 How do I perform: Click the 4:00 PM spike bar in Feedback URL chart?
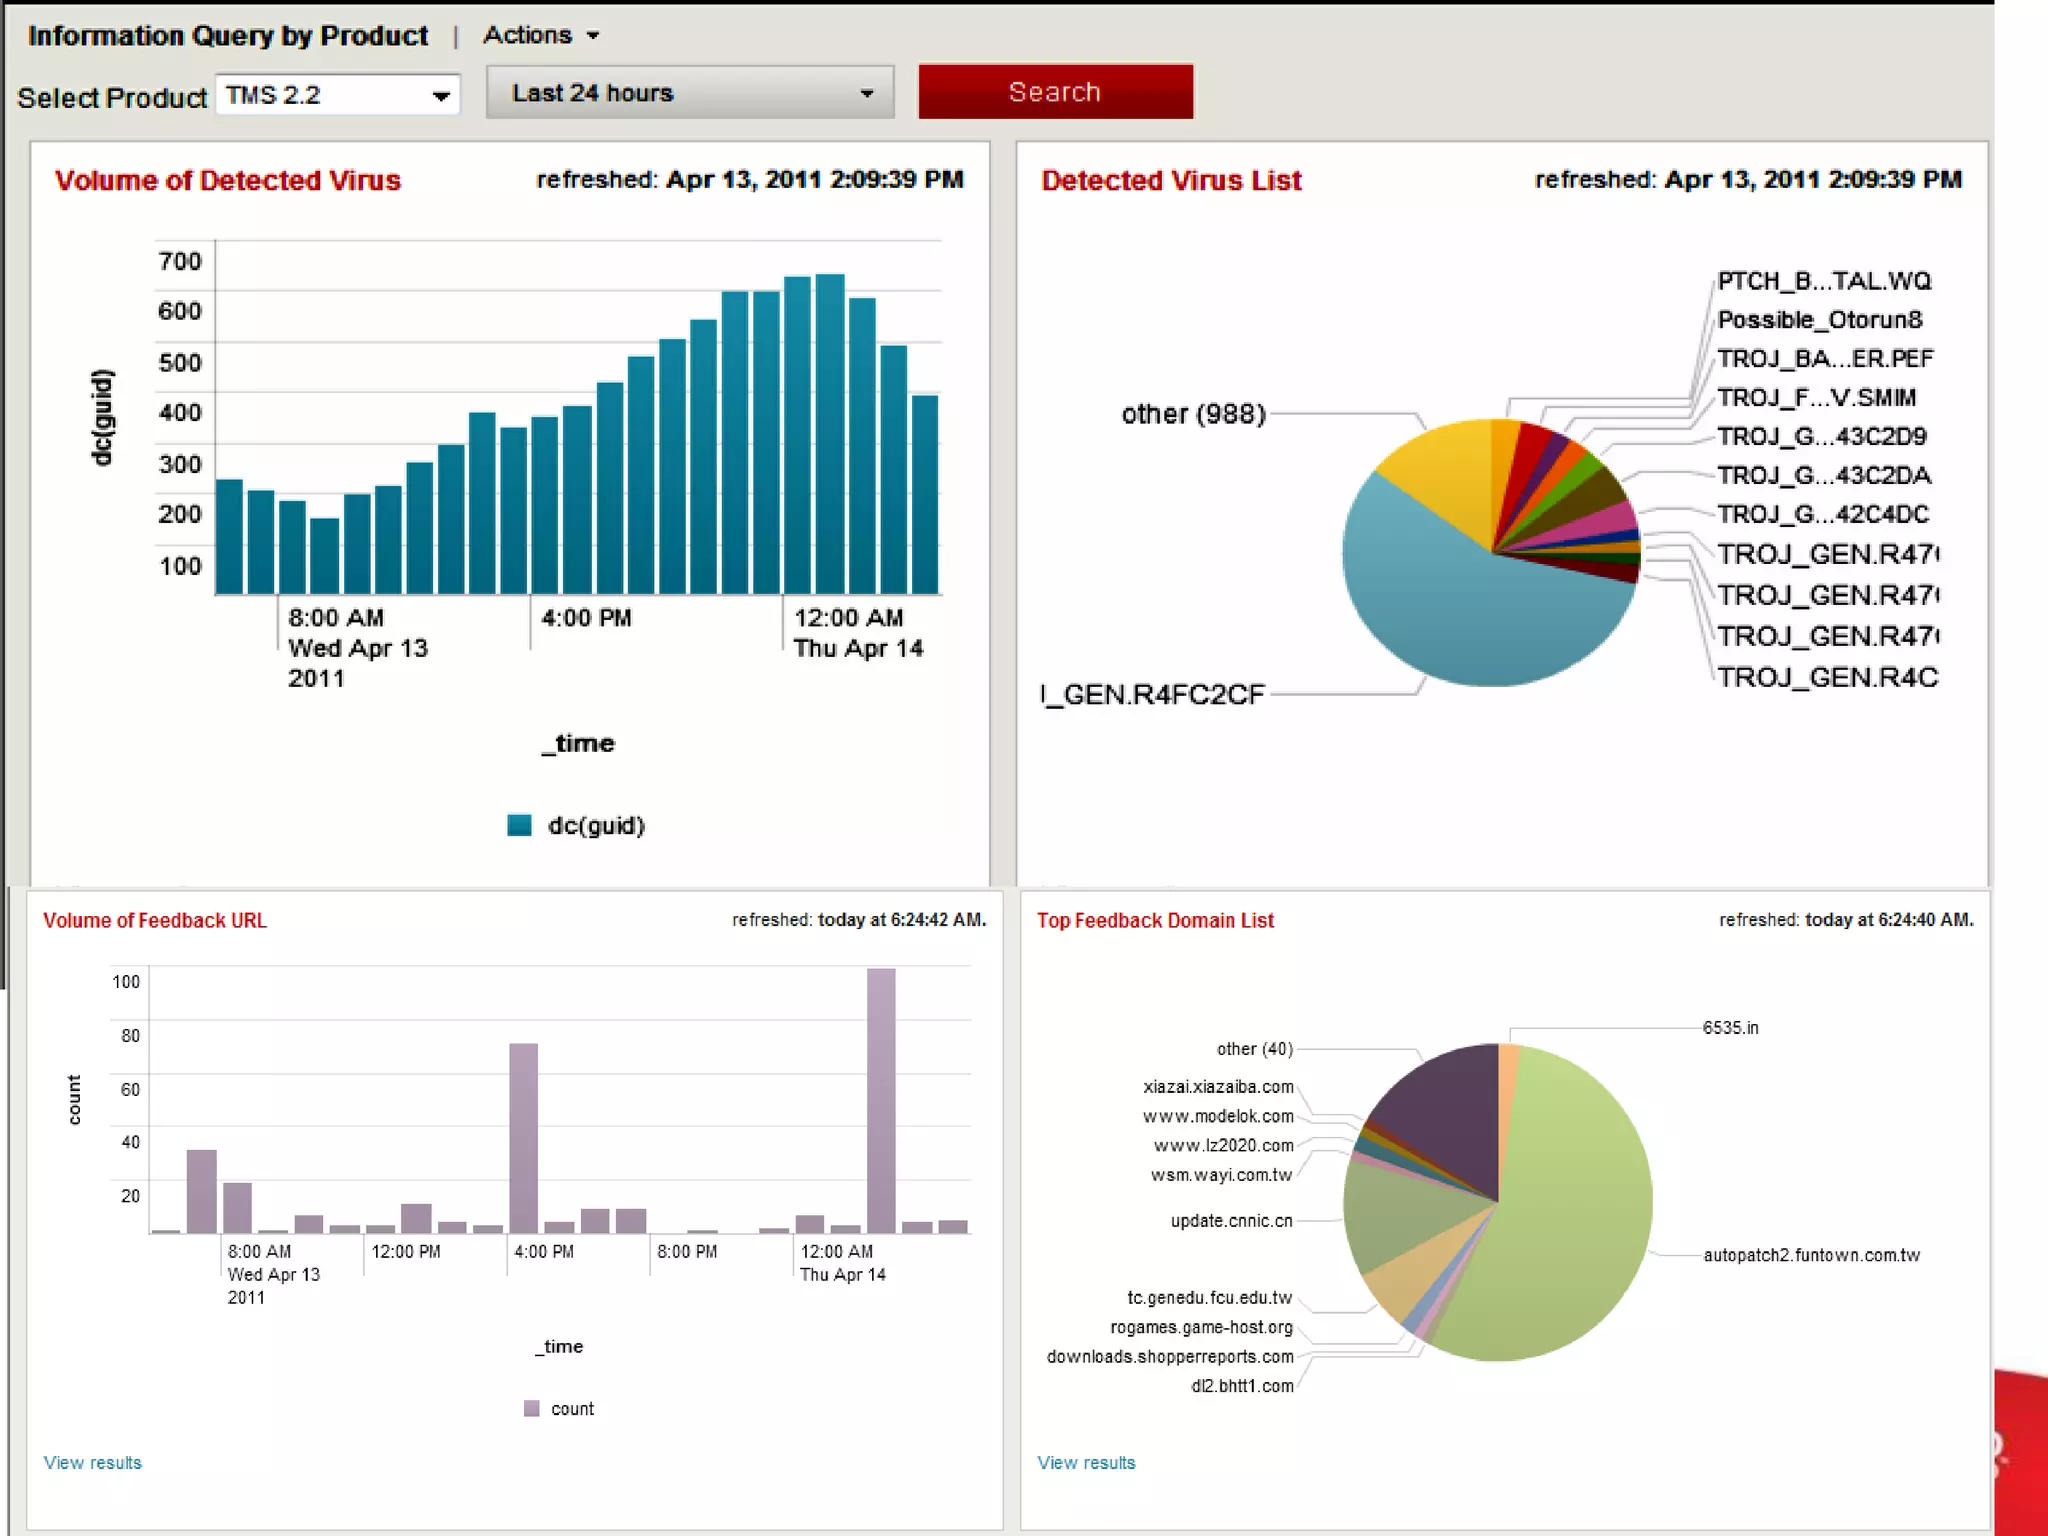(523, 1138)
